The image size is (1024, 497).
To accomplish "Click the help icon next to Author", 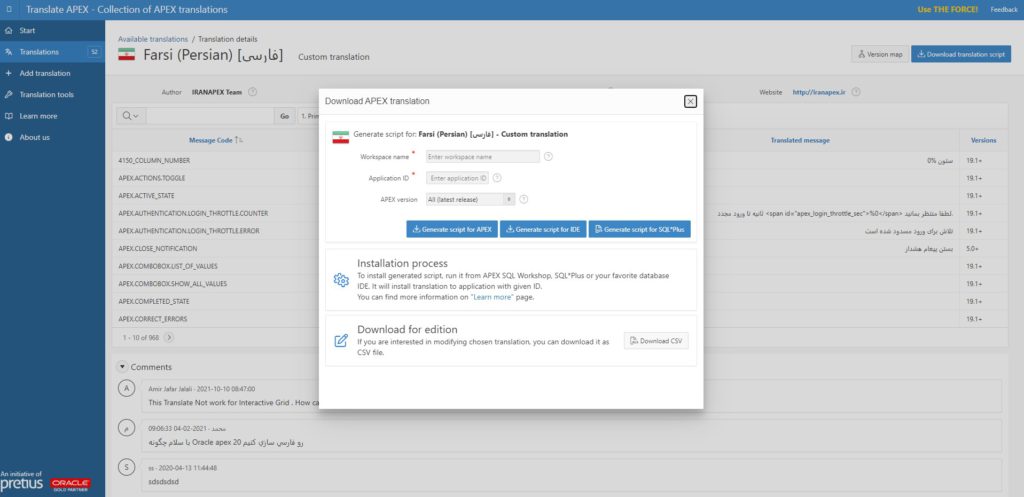I will click(x=253, y=92).
